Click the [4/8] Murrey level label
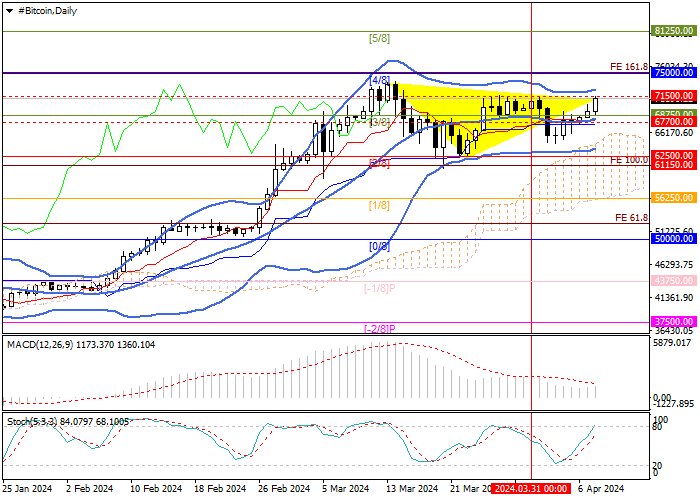Viewport: 700px width, 500px height. pos(379,80)
